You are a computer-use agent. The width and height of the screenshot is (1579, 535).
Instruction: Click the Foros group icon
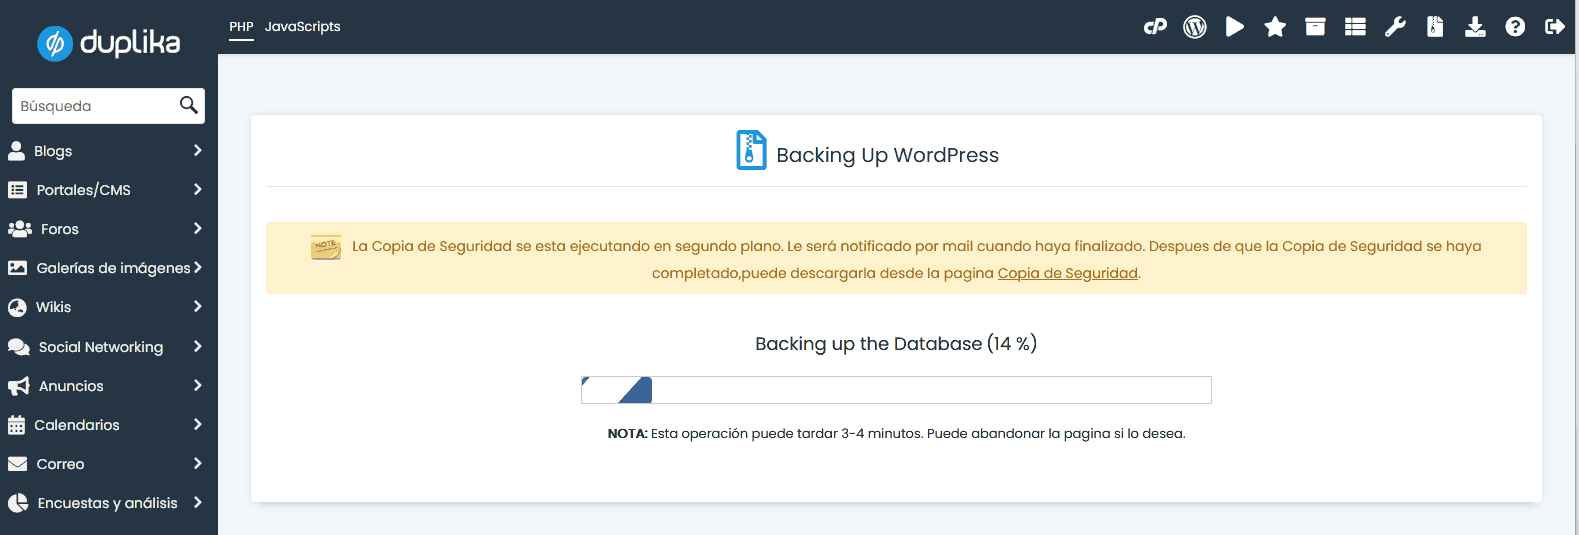[x=19, y=229]
